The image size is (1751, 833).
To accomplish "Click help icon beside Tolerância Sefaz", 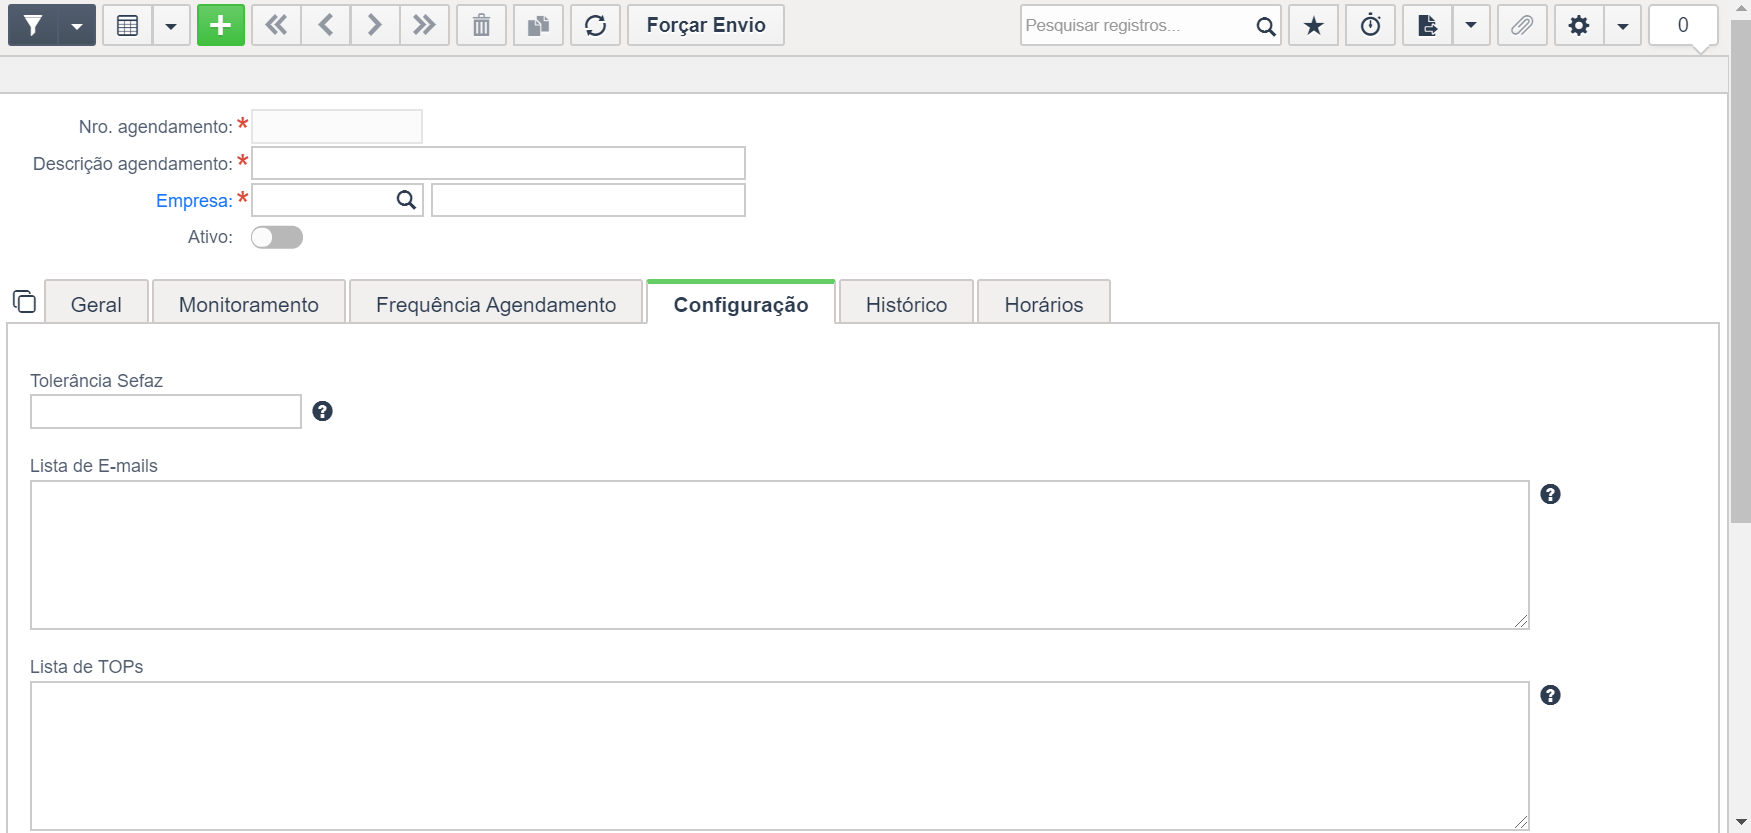I will click(322, 411).
